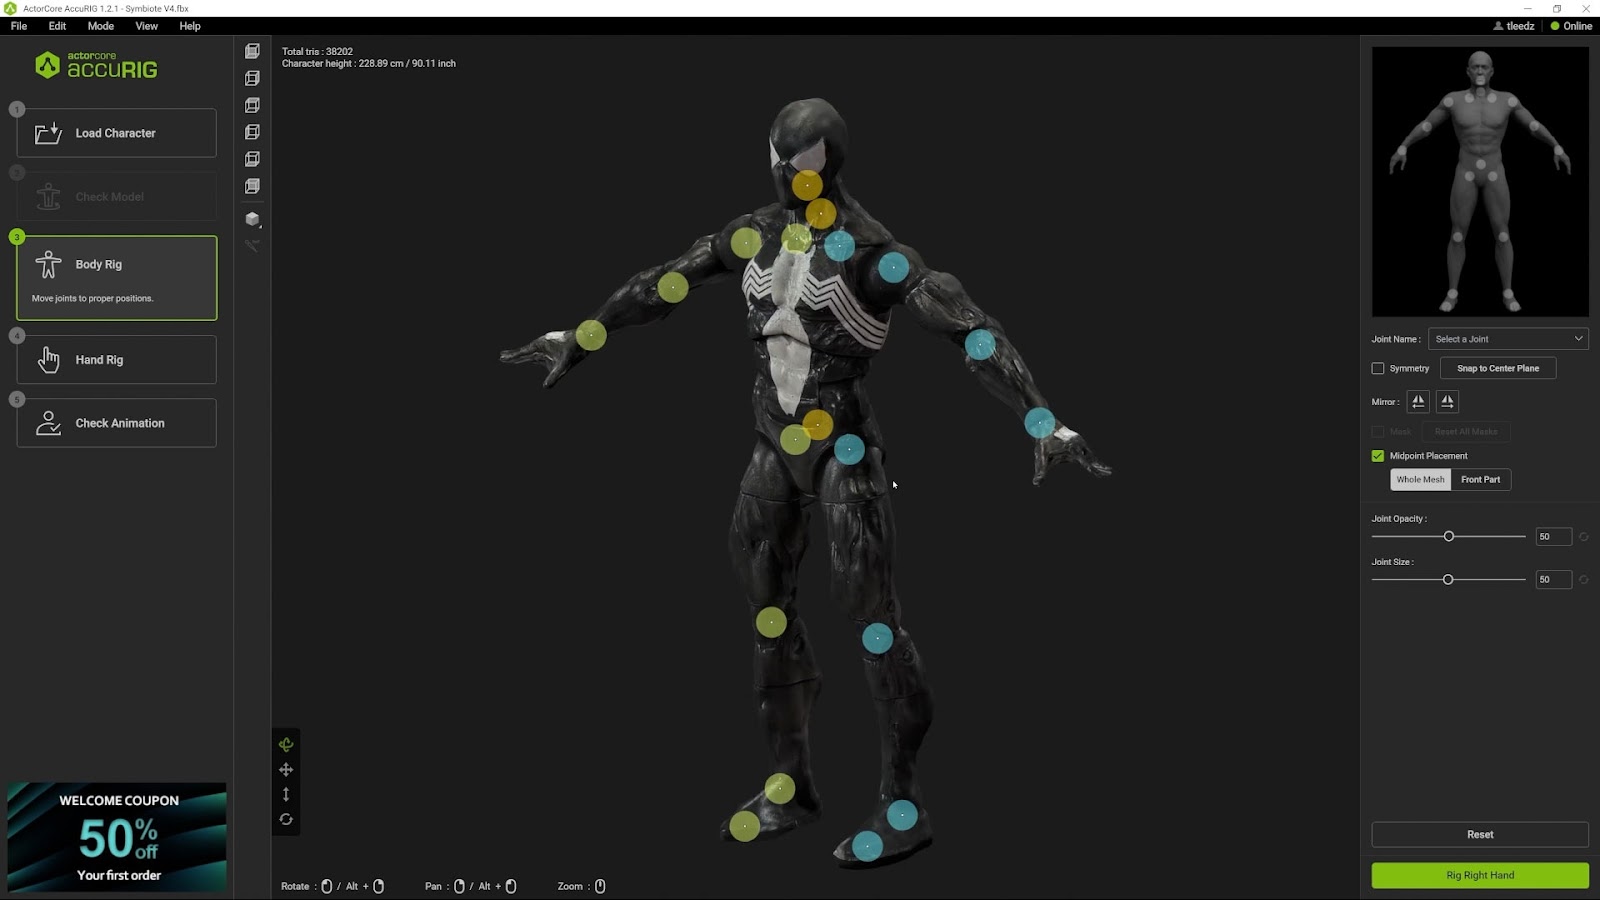Go to the Hand Rig step
The height and width of the screenshot is (900, 1600).
[116, 359]
